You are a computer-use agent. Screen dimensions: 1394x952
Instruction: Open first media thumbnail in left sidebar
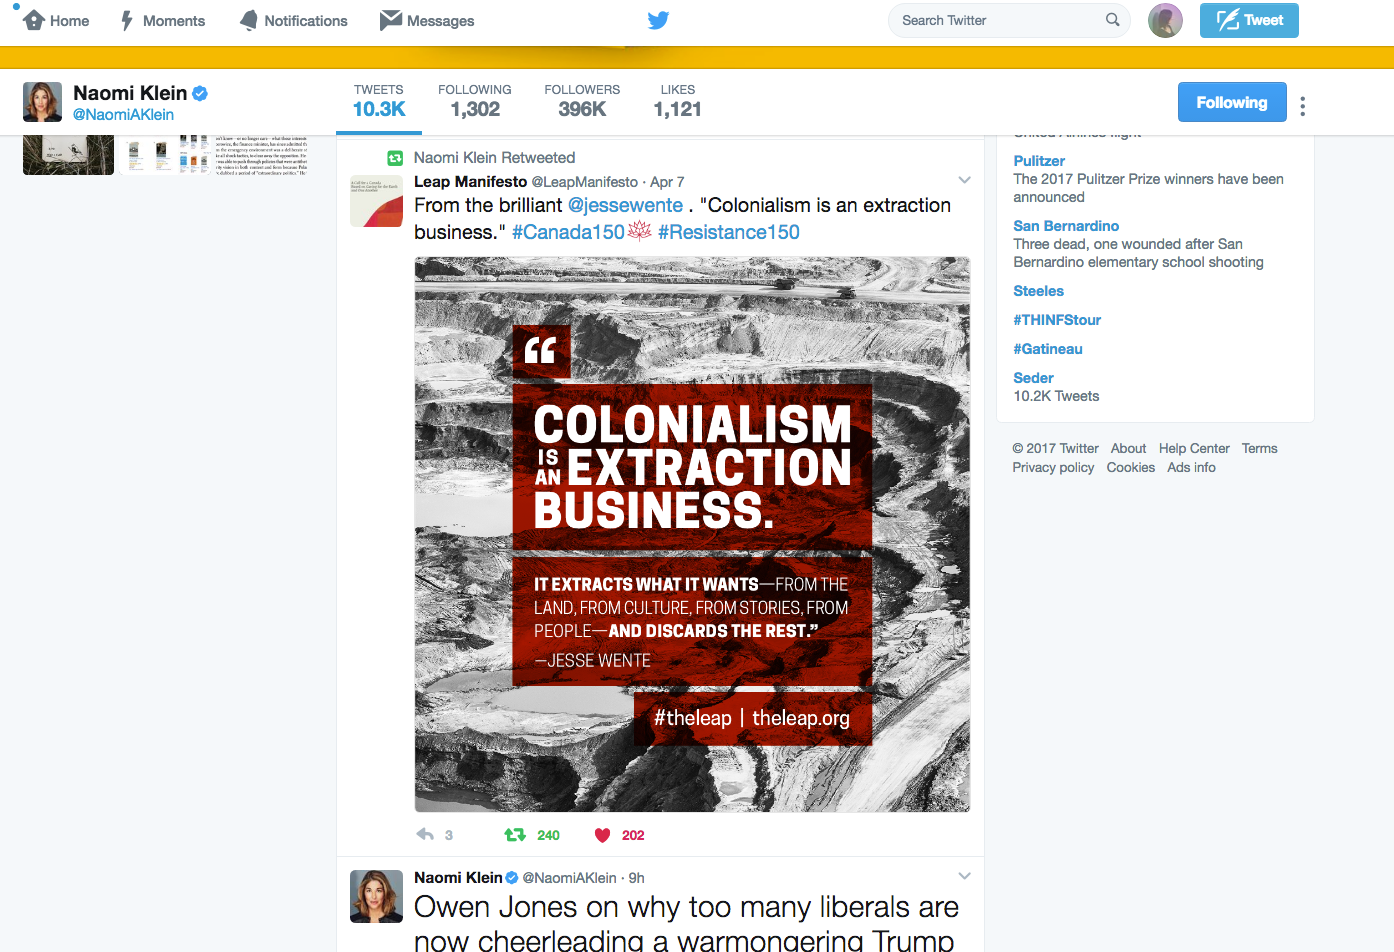point(68,155)
